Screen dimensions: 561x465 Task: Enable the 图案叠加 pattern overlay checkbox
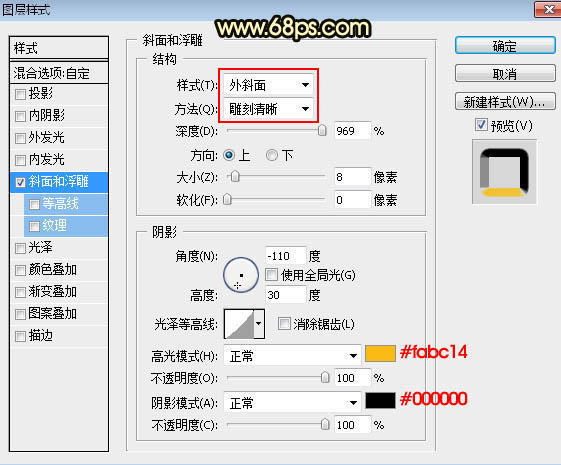point(20,314)
